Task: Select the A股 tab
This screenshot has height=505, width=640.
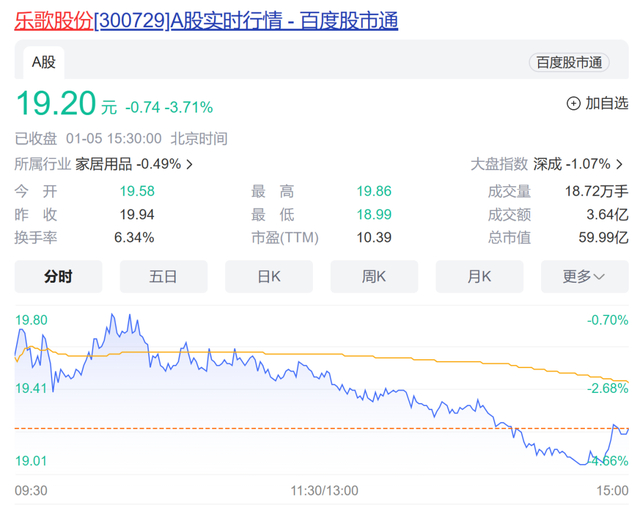Action: coord(44,62)
